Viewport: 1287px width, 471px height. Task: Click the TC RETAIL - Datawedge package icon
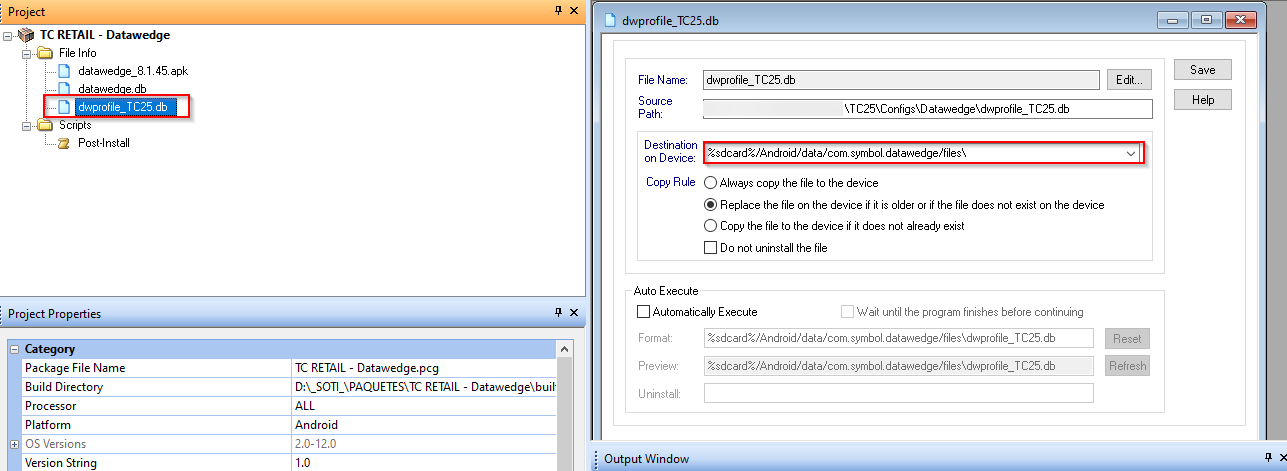(x=26, y=35)
